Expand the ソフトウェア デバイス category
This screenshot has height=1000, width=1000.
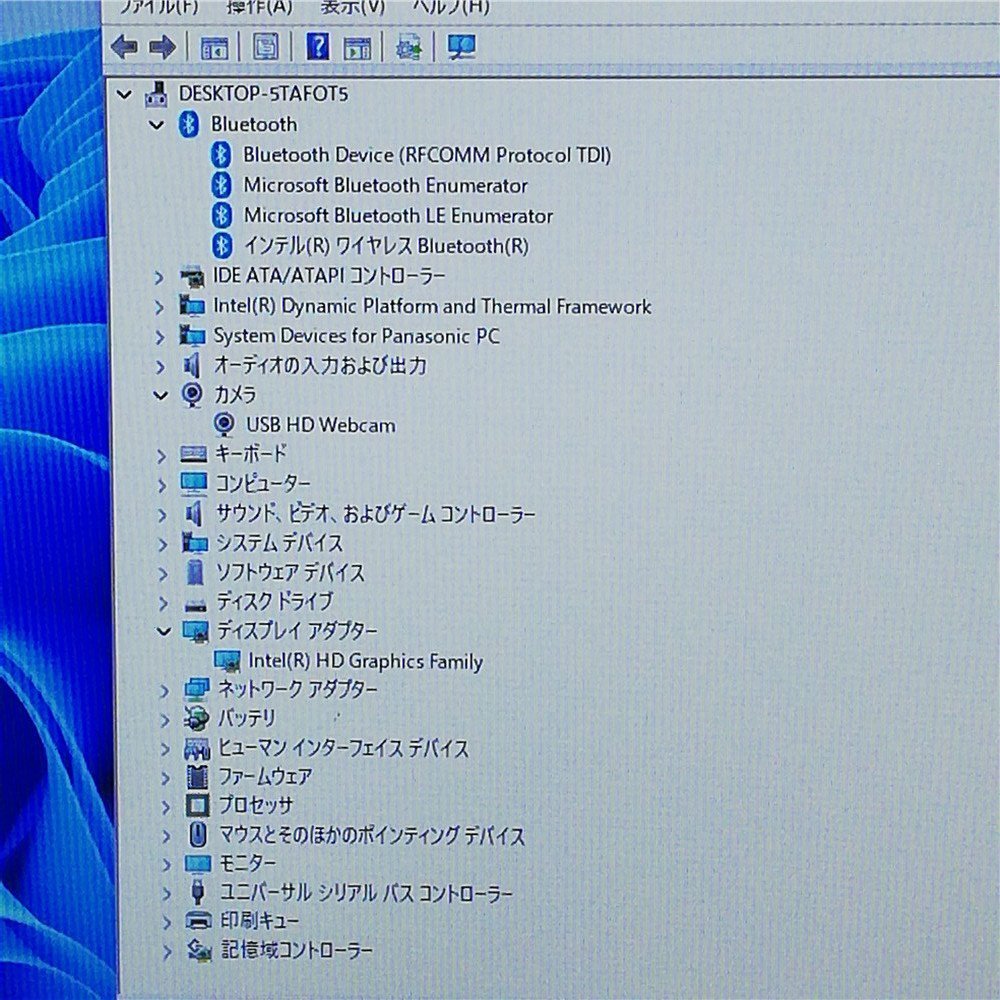point(163,573)
